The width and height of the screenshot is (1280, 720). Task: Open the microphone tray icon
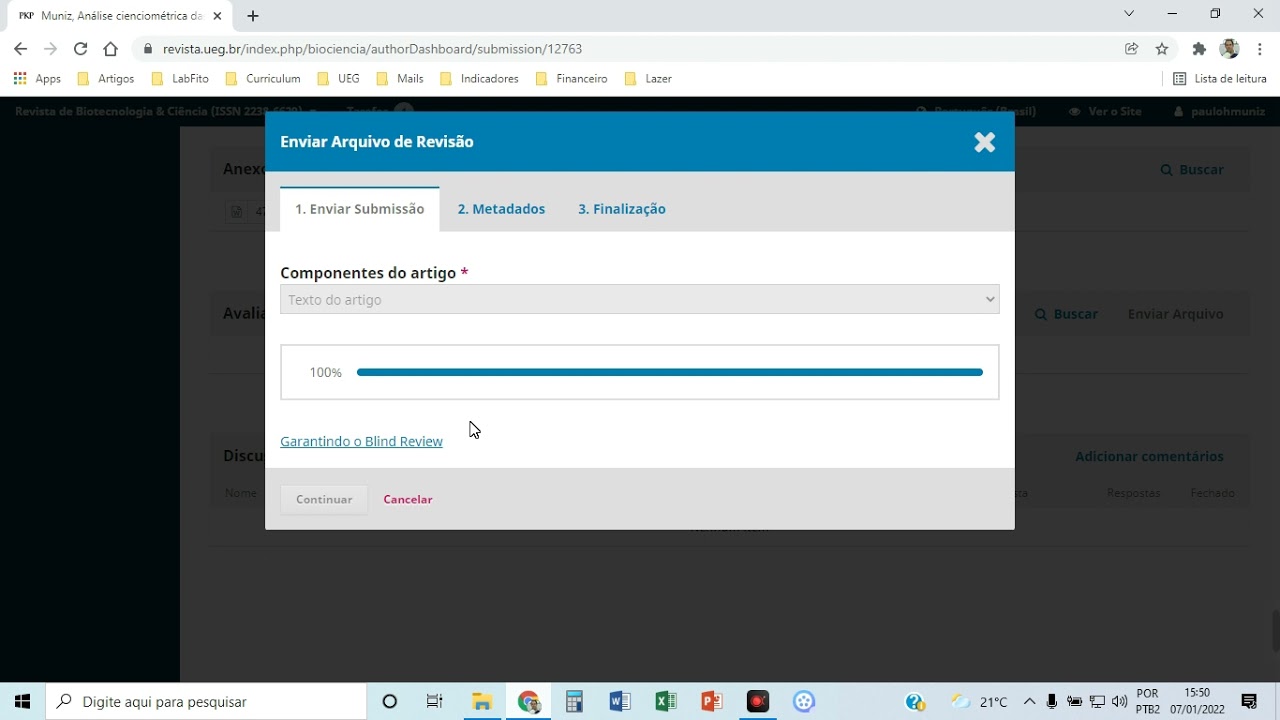[x=1052, y=702]
